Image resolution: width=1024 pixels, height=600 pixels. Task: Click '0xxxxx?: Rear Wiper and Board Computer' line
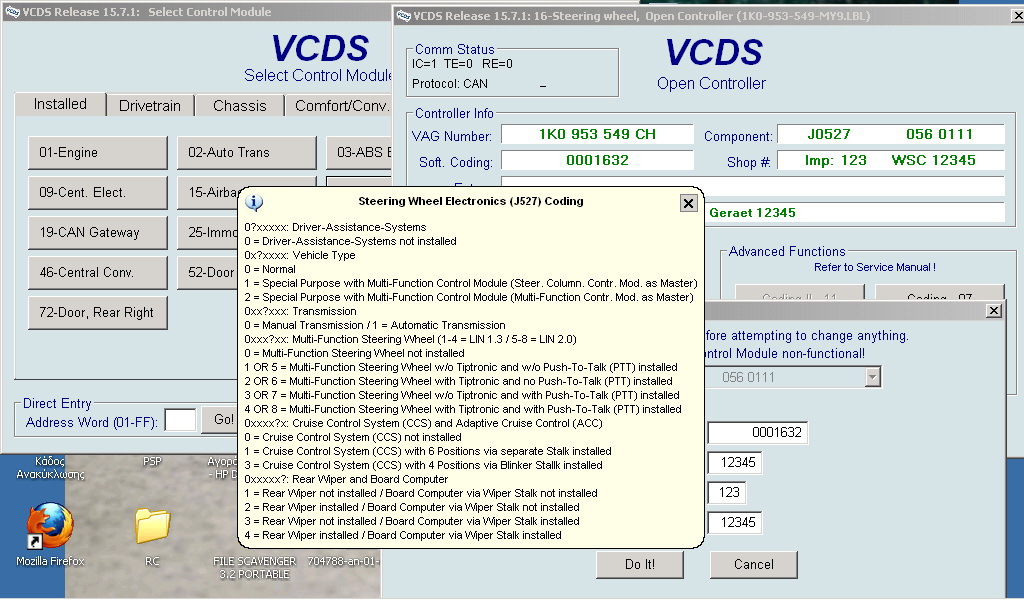tap(346, 479)
